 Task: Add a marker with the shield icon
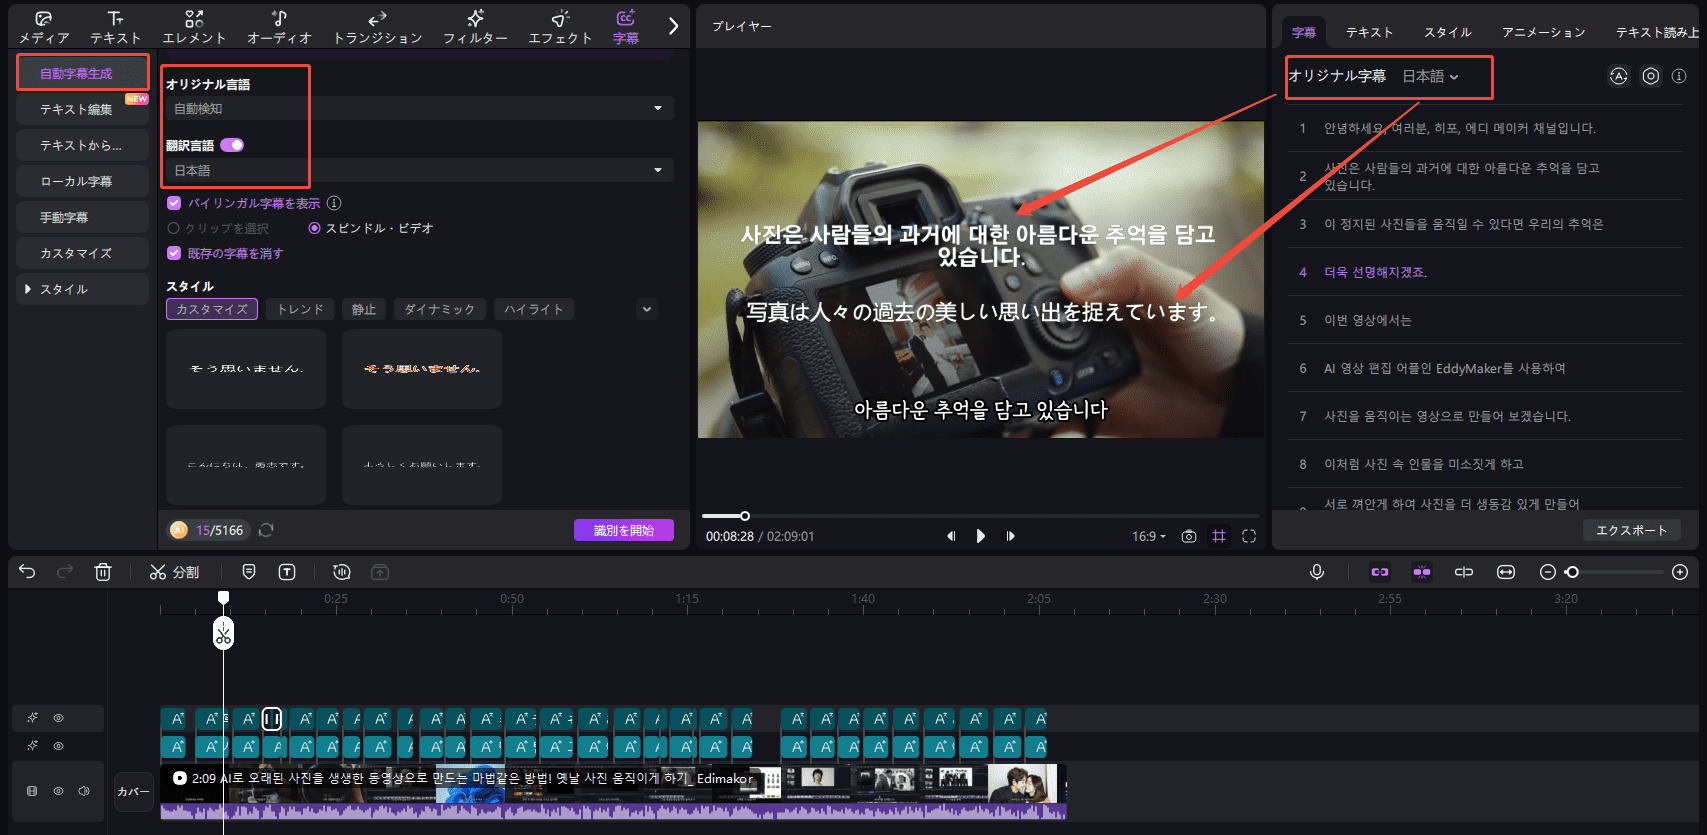249,572
